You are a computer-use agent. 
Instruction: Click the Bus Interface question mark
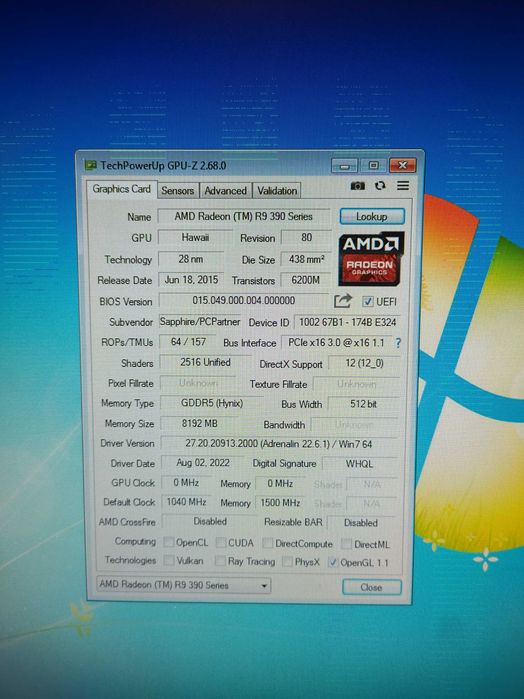pyautogui.click(x=398, y=343)
